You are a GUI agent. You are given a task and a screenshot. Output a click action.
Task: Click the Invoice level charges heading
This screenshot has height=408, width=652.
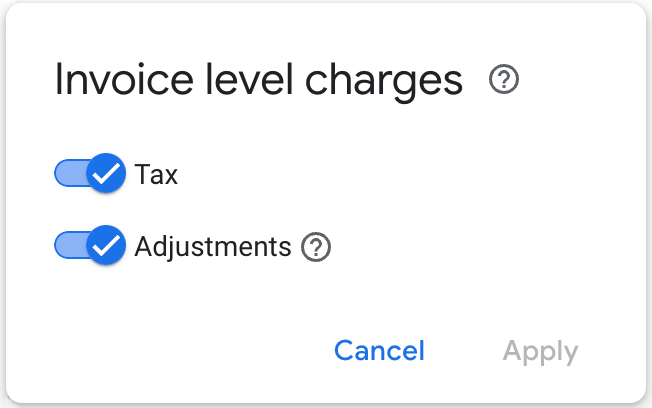[x=258, y=80]
